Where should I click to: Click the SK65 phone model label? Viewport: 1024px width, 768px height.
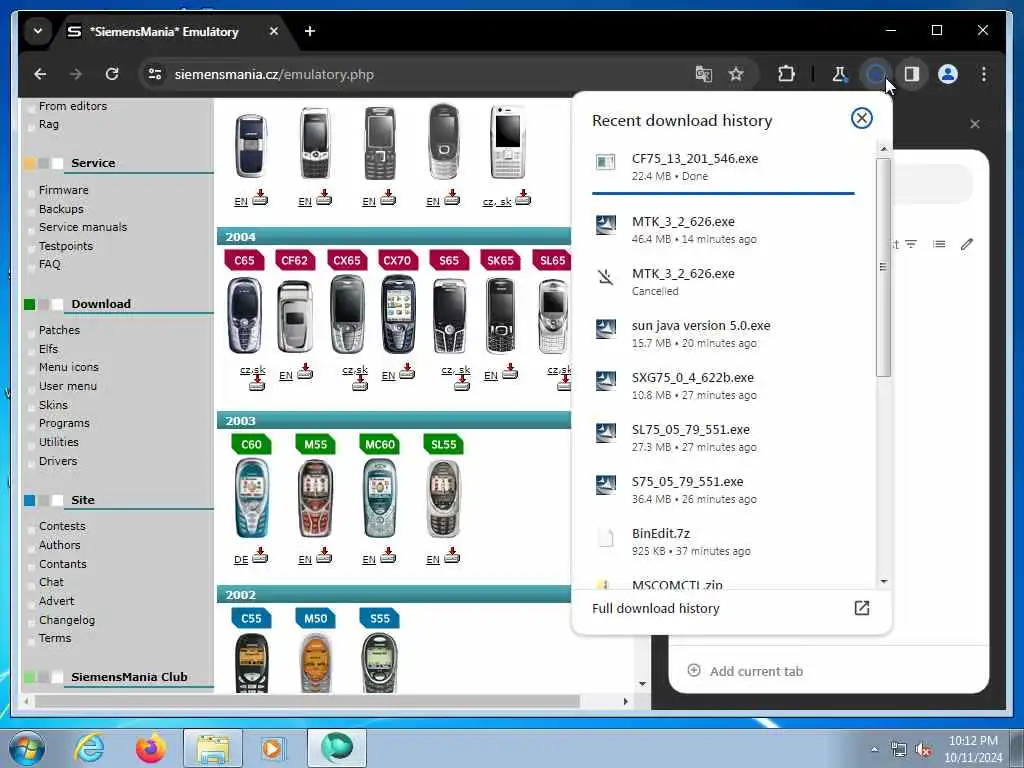pos(500,260)
